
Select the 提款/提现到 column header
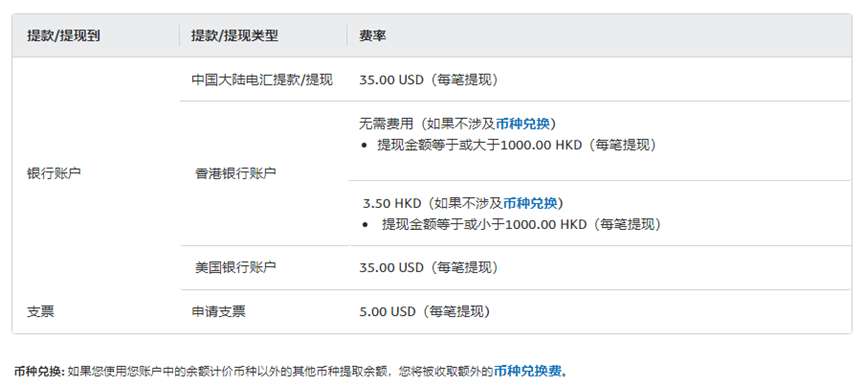63,36
